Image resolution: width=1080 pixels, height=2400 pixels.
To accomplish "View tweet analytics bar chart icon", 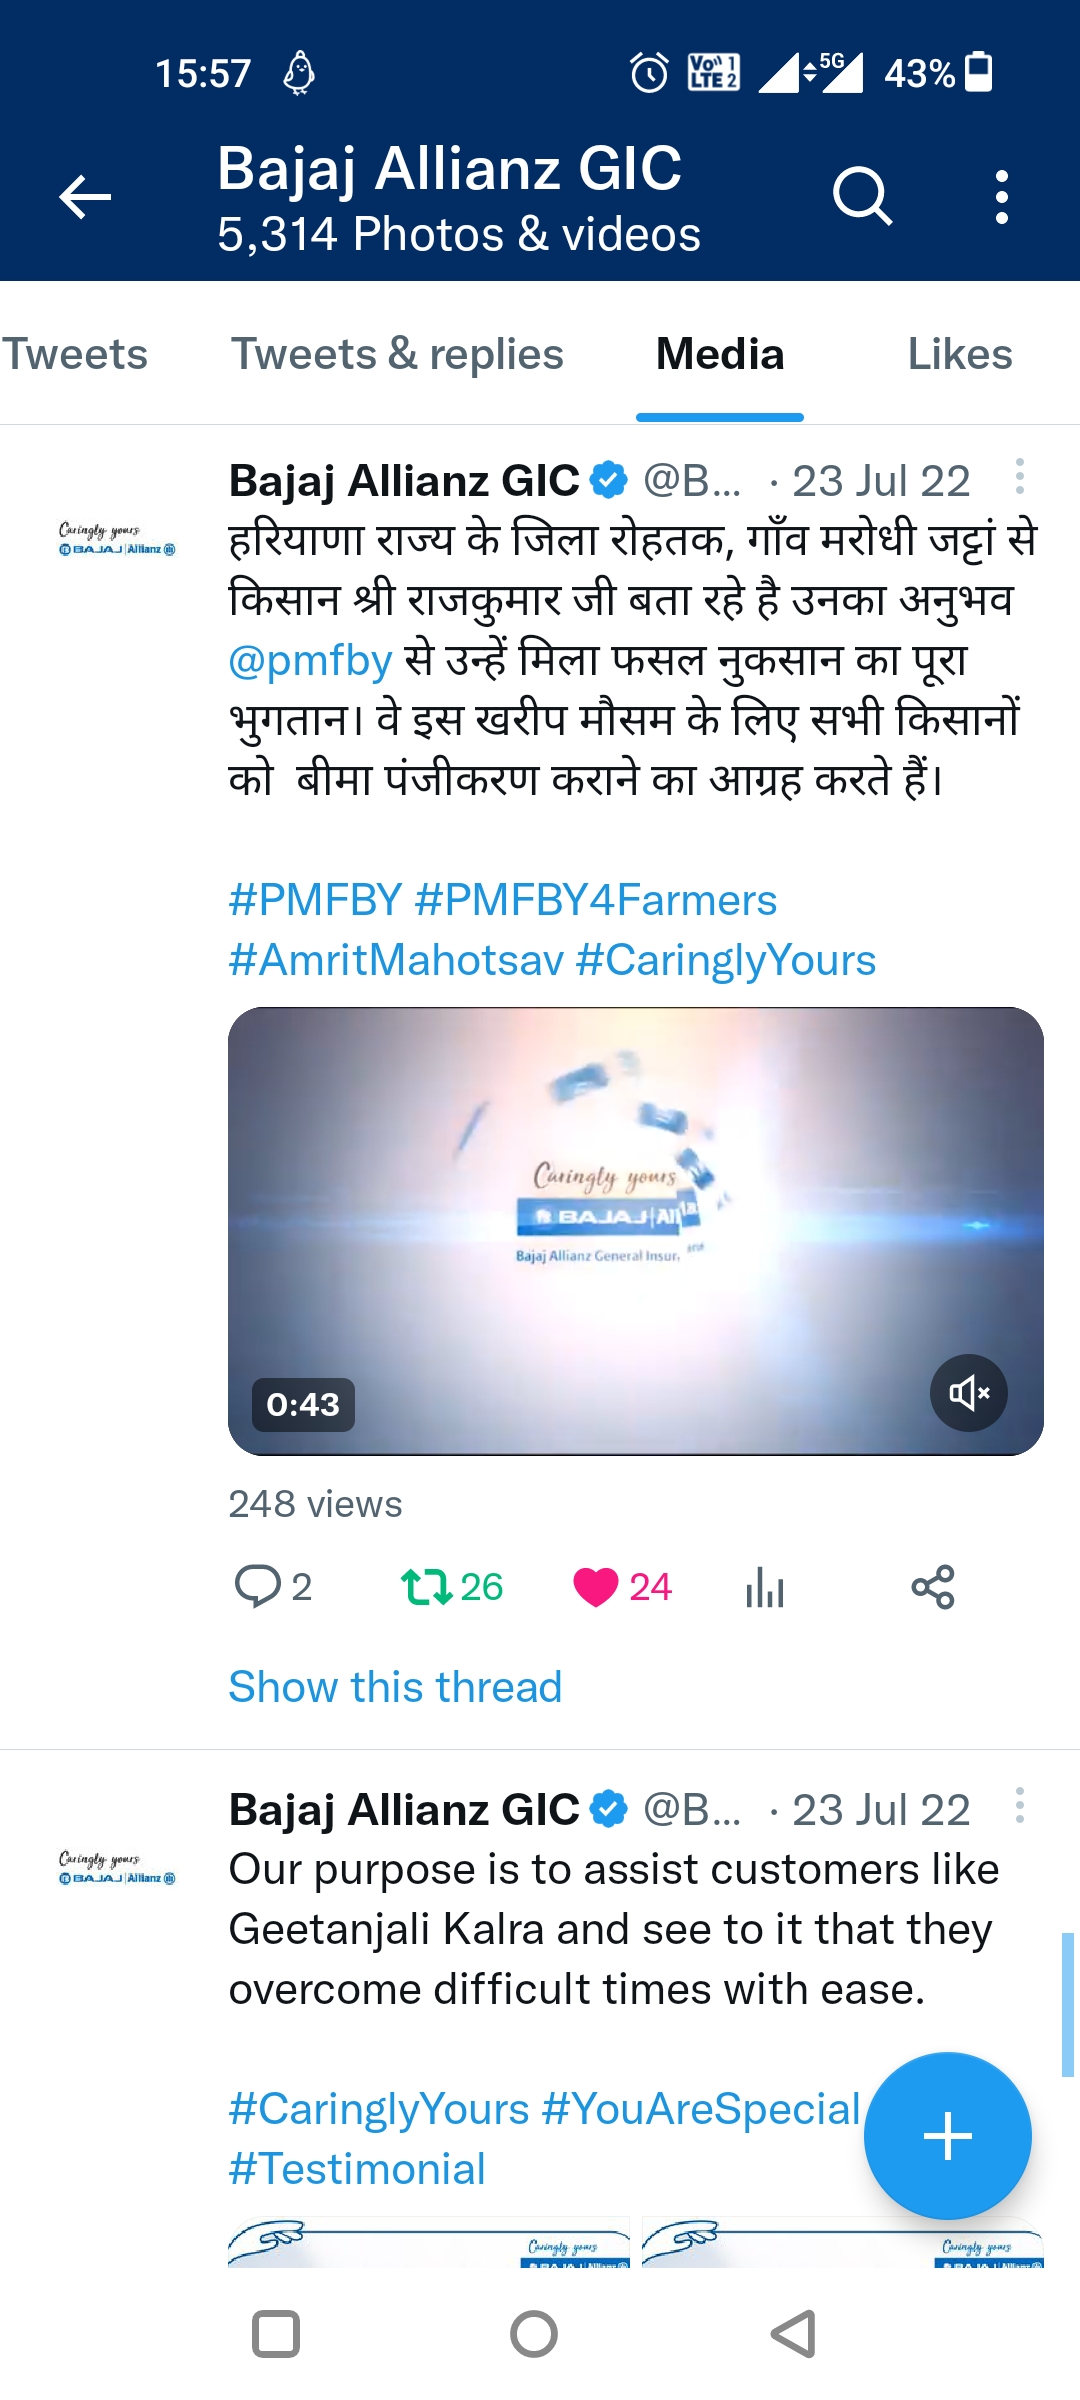I will [x=765, y=1587].
